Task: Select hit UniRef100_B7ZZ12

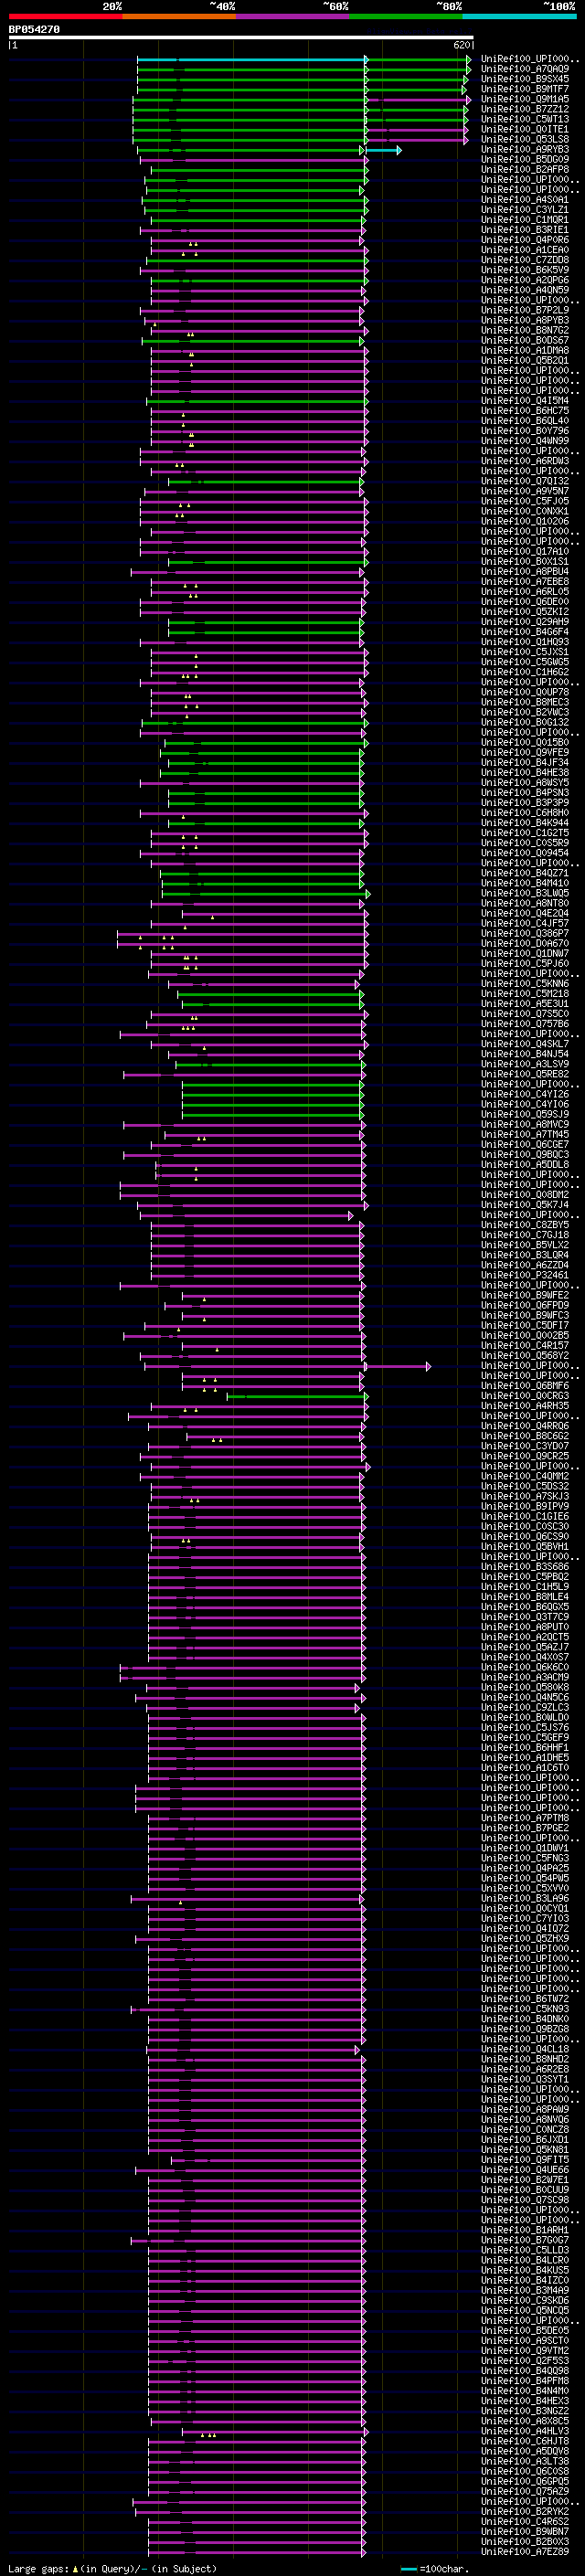Action: 525,109
